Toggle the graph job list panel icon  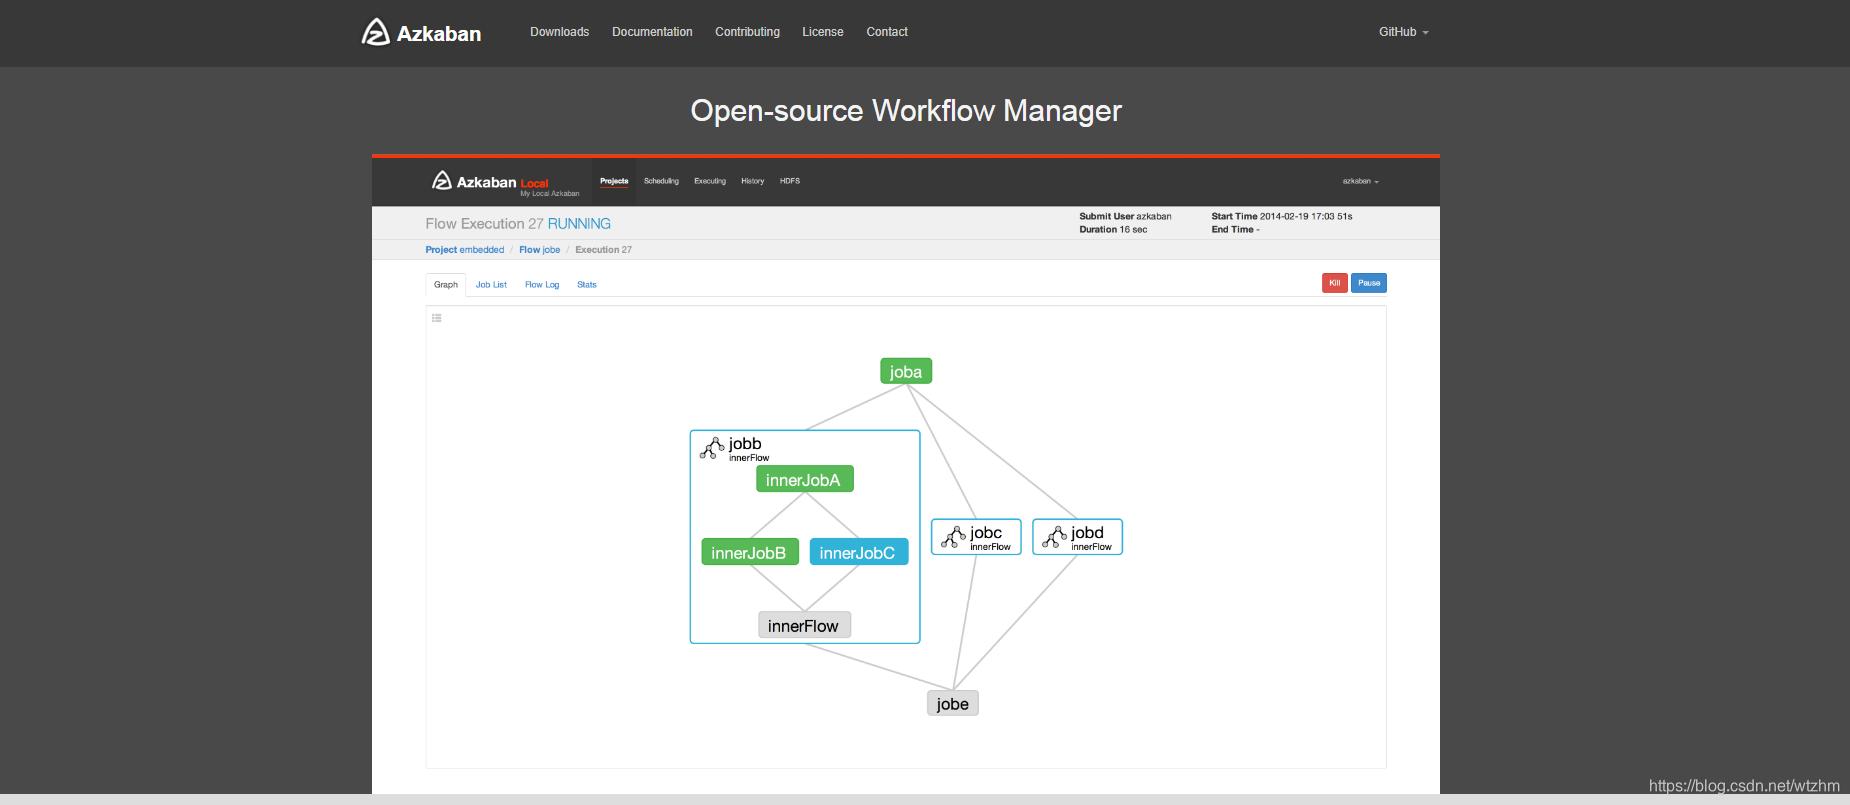coord(437,318)
